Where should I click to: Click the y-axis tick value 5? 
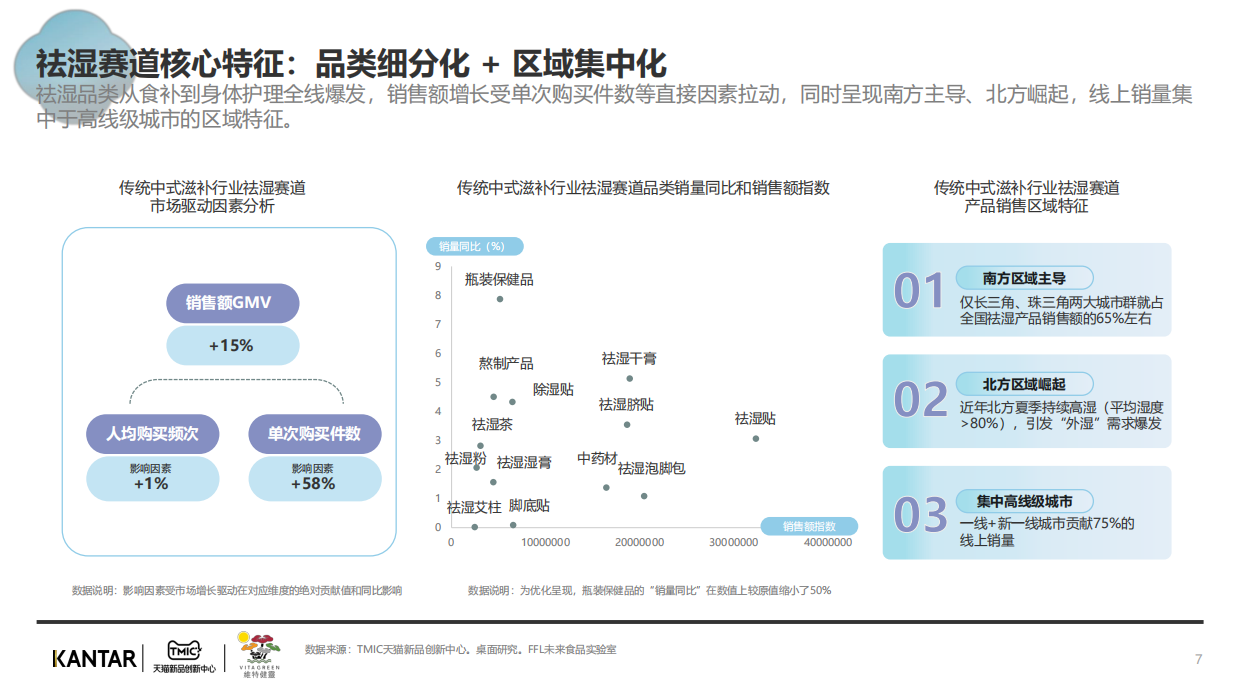[438, 382]
